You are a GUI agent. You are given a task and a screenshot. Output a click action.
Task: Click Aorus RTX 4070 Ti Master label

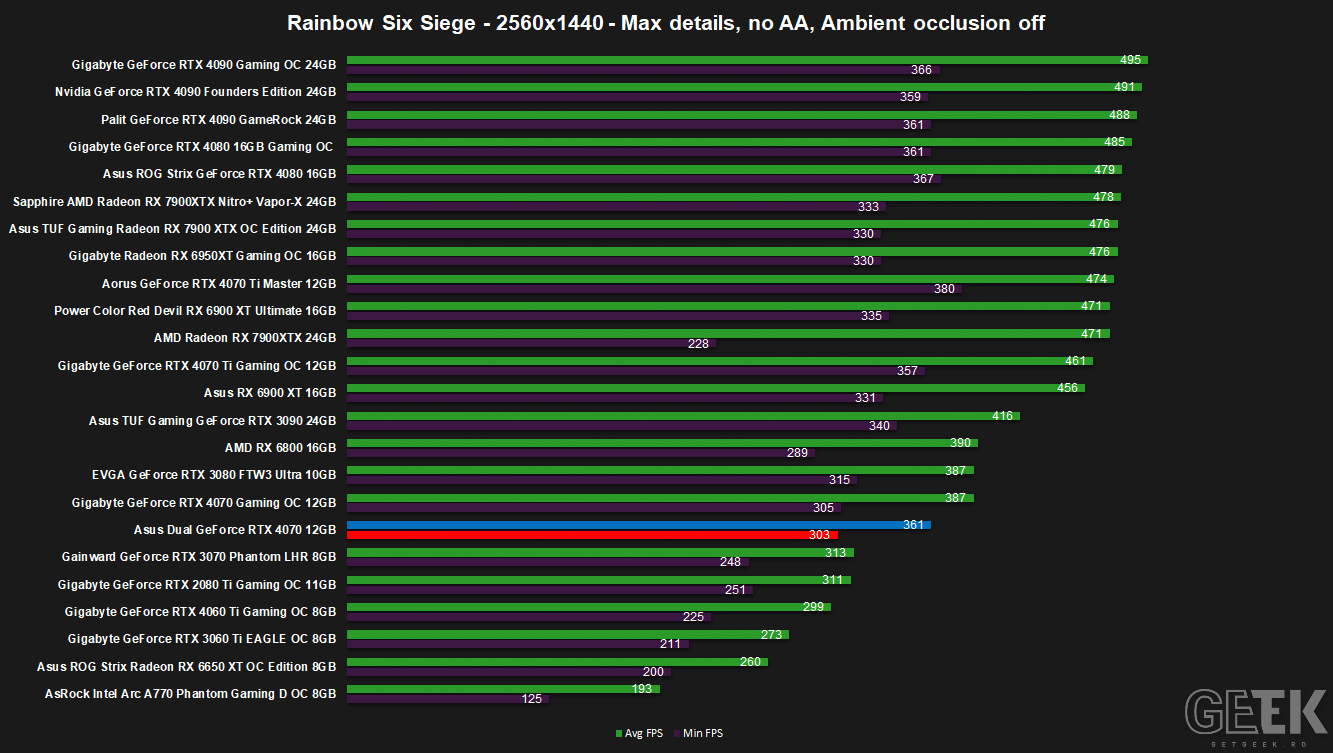219,284
